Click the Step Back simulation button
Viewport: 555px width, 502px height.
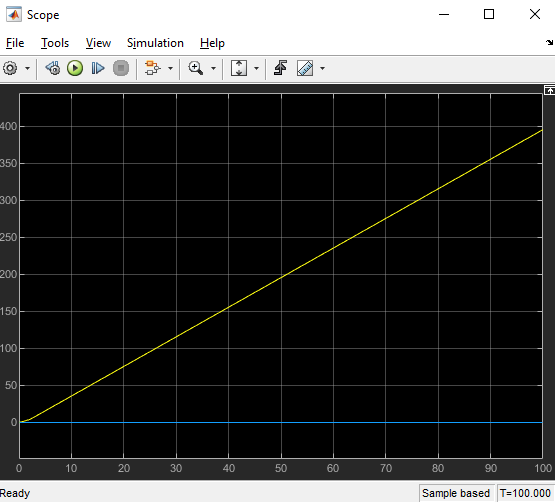53,68
